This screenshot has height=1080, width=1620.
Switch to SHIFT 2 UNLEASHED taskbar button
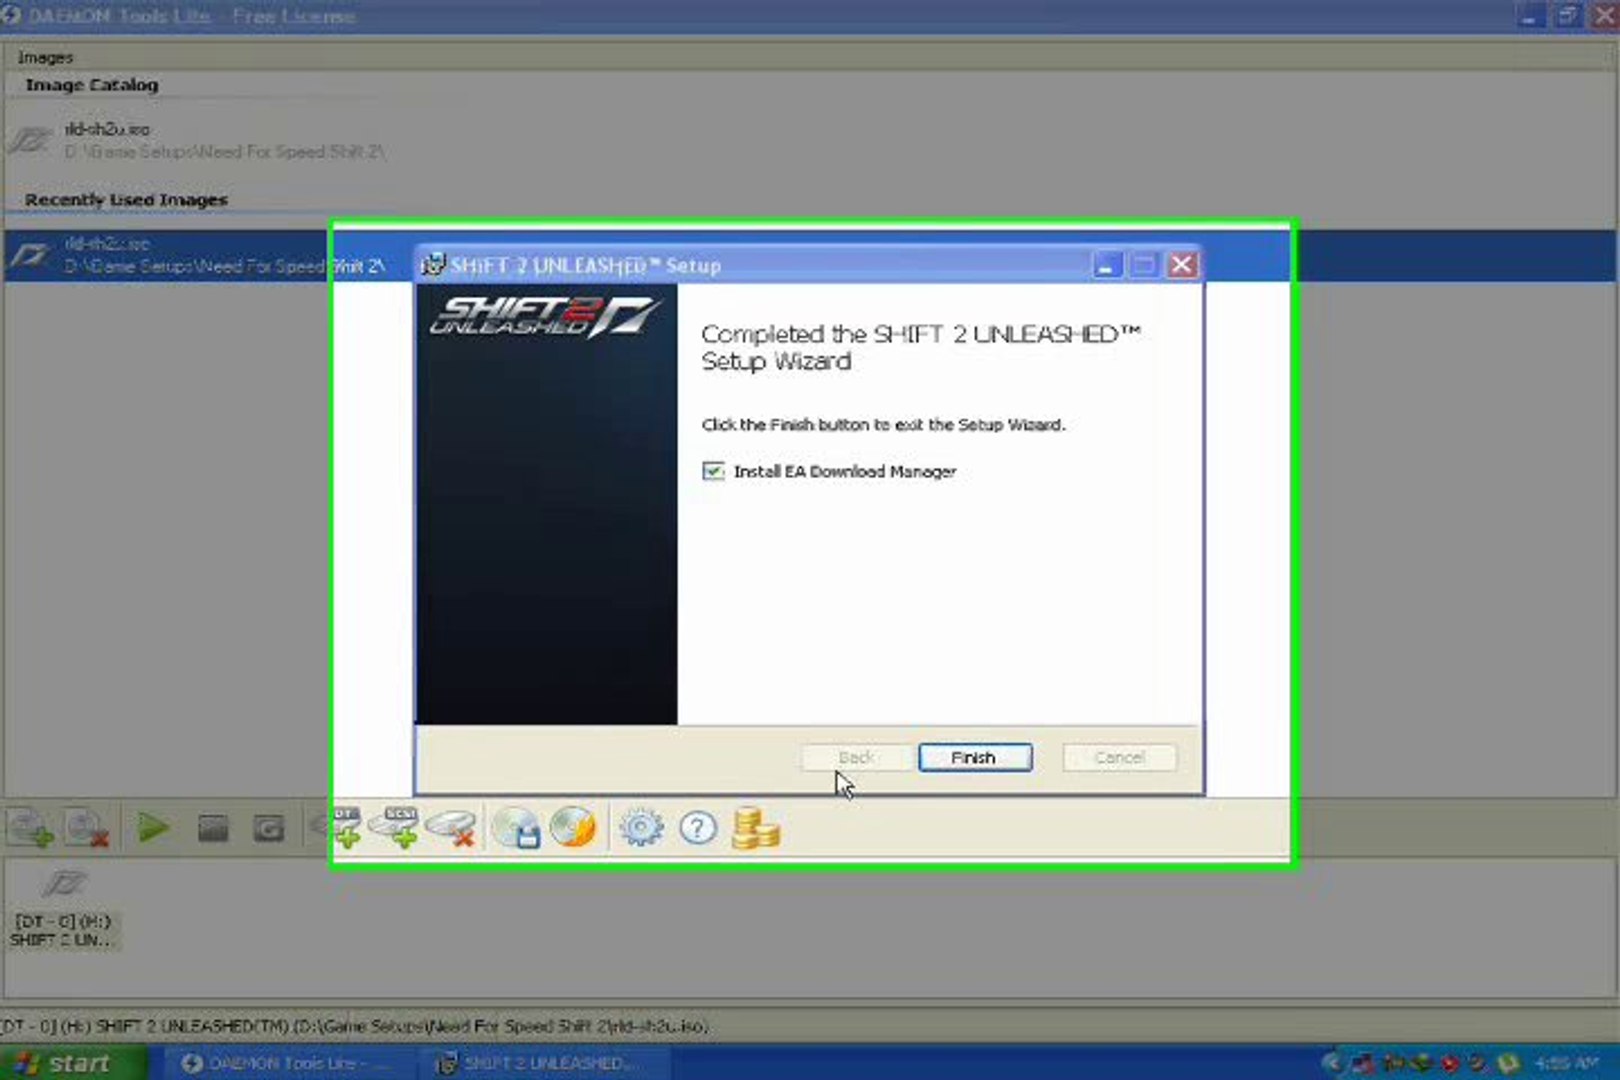[548, 1063]
